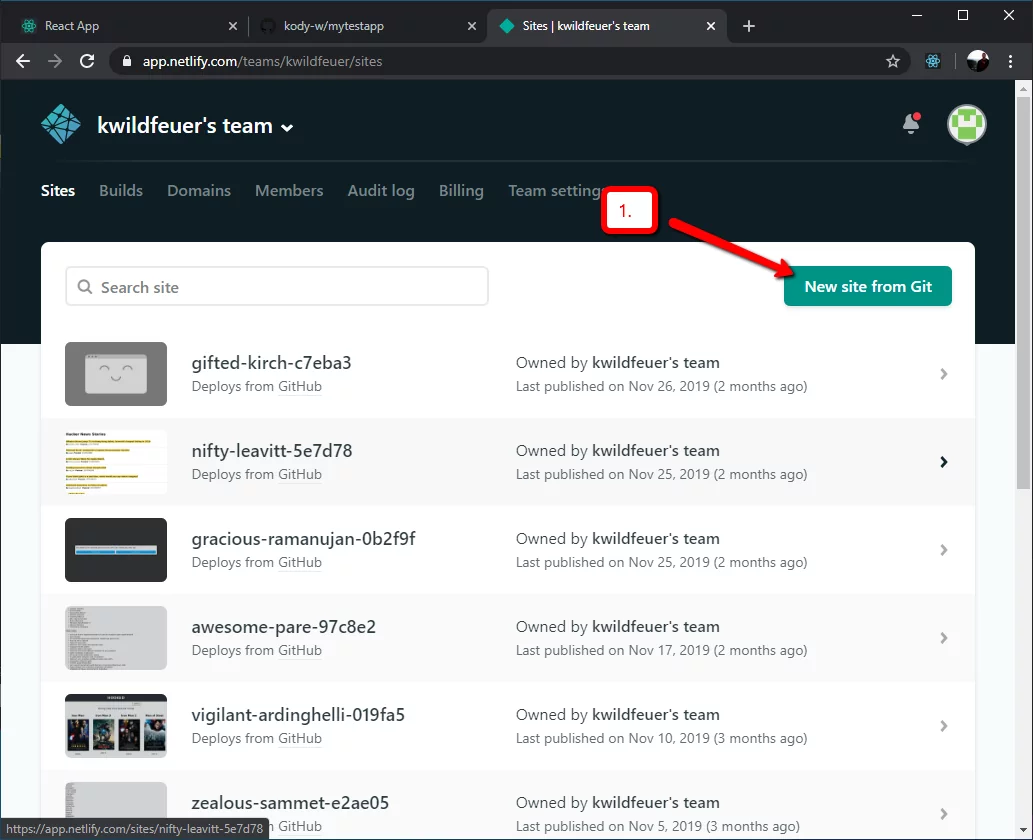Select the Sites nav item
The width and height of the screenshot is (1033, 840).
(x=58, y=190)
